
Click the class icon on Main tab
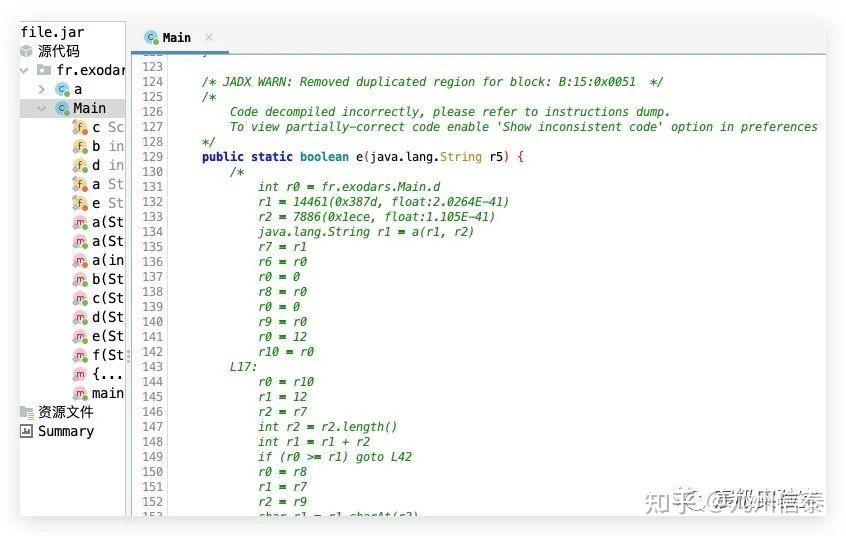151,37
